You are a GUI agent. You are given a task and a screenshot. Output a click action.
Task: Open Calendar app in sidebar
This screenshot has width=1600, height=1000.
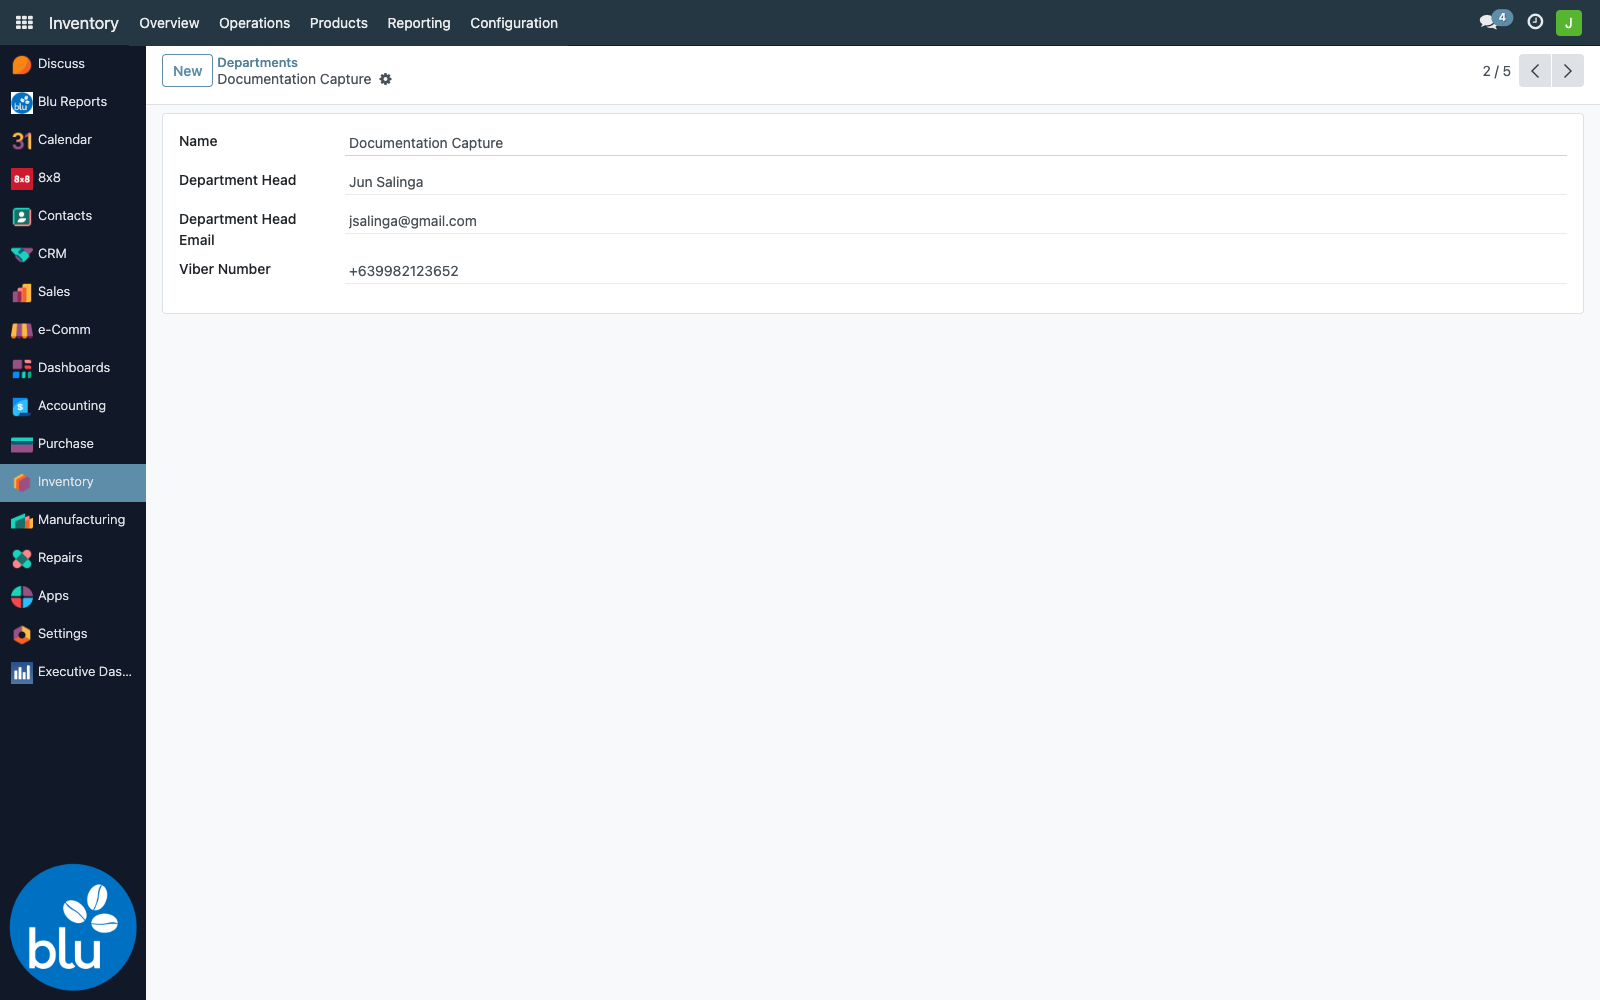(73, 140)
